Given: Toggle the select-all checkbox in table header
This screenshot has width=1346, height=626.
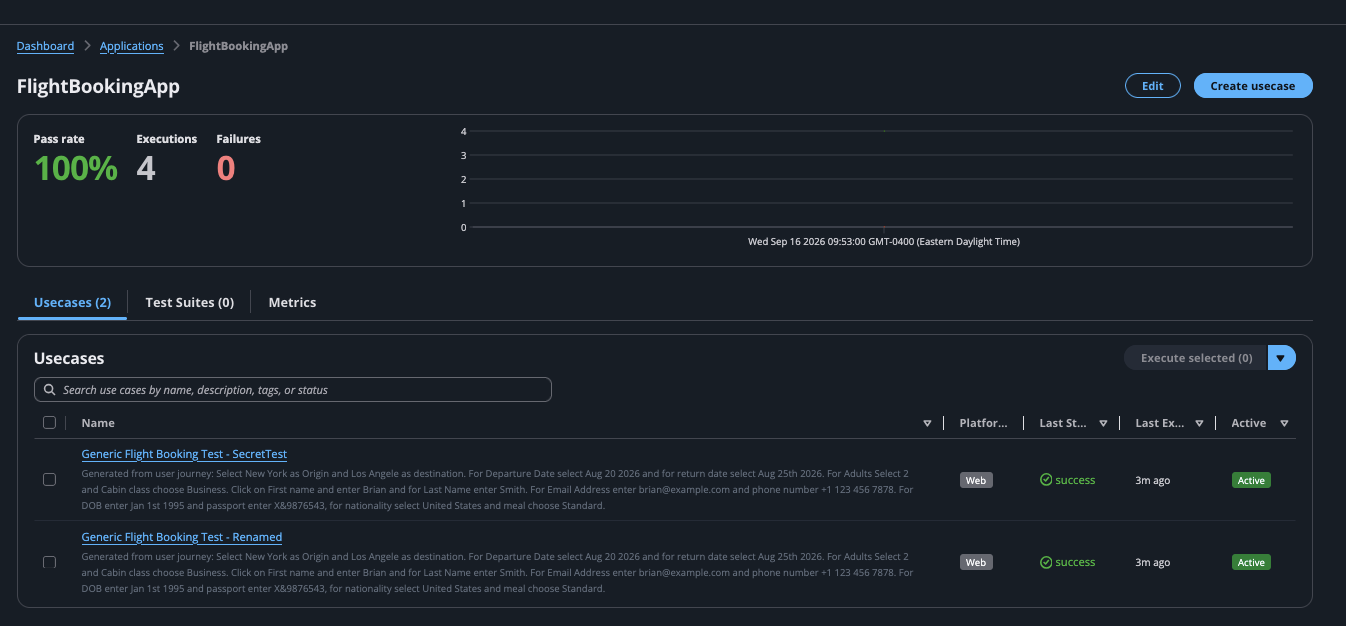Looking at the screenshot, I should tap(49, 423).
